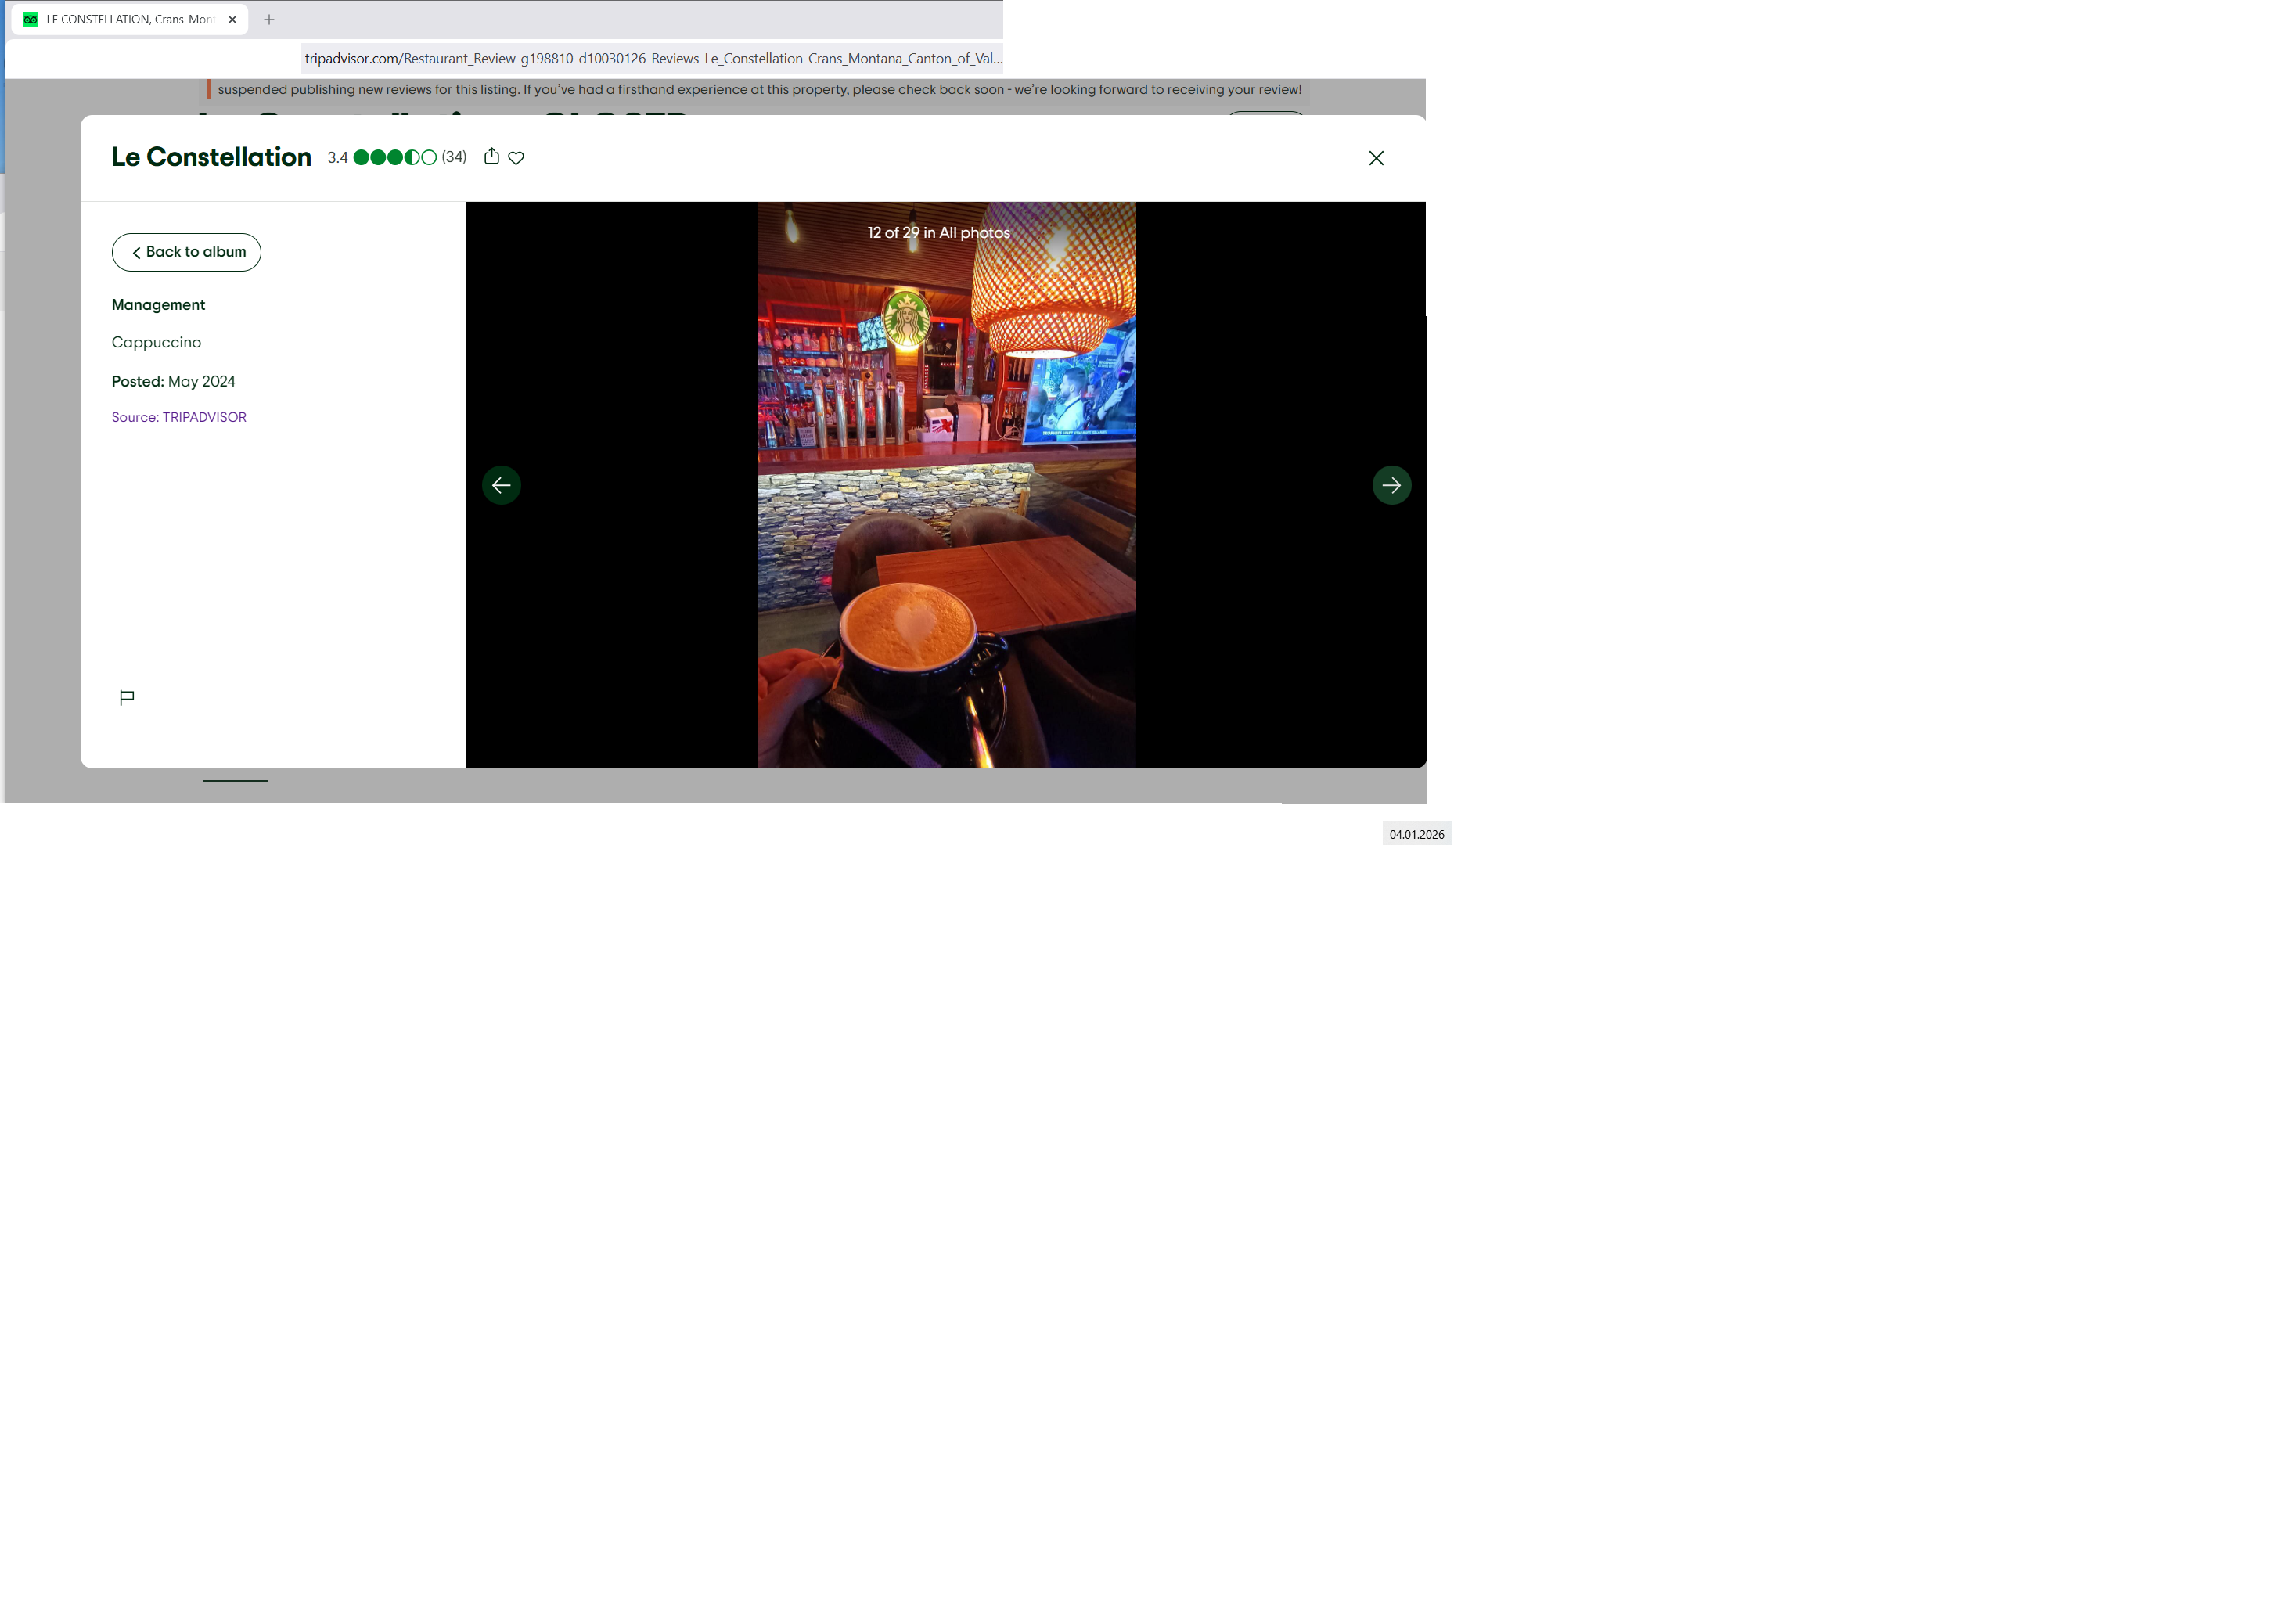Go to the previous photo arrow
The width and height of the screenshot is (2296, 1601).
[x=501, y=485]
